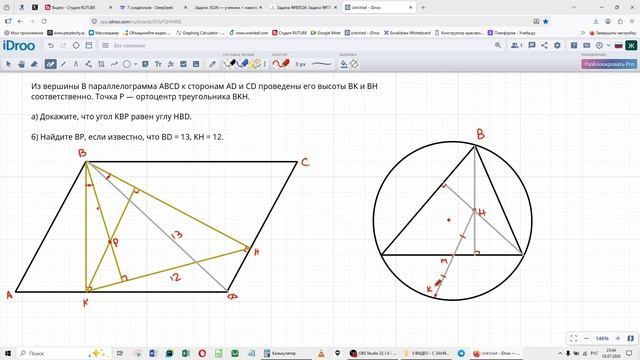Select the compass tool
The image size is (640, 360).
point(76,64)
